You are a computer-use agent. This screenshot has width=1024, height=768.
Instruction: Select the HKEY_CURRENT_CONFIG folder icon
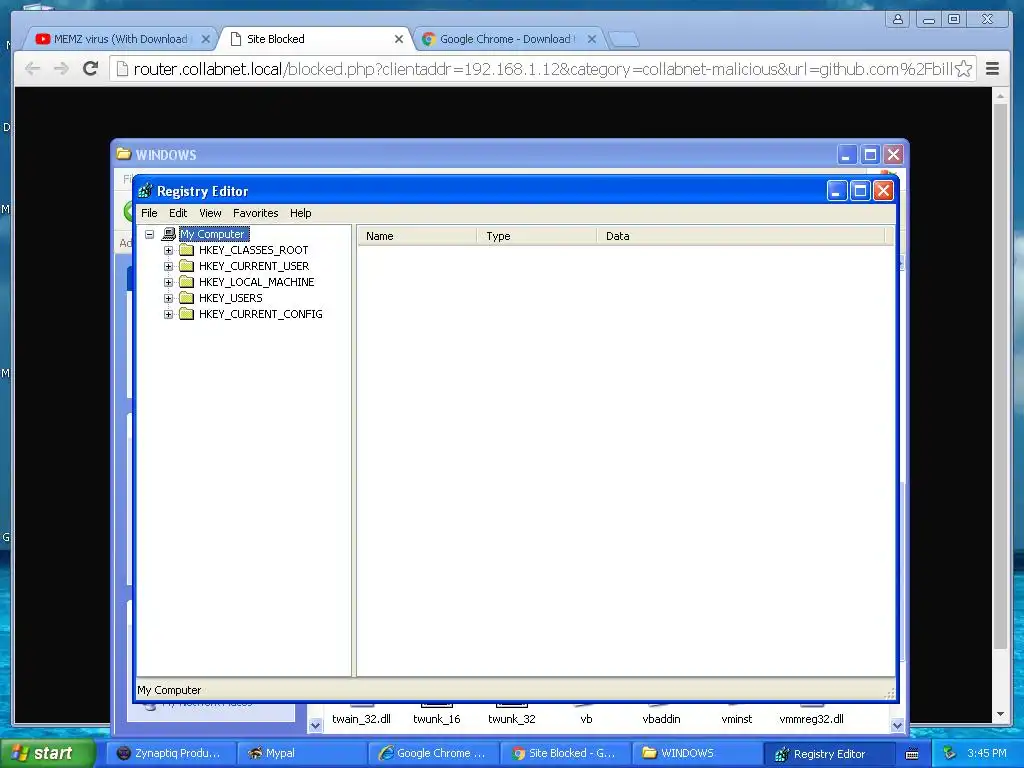[x=187, y=314]
